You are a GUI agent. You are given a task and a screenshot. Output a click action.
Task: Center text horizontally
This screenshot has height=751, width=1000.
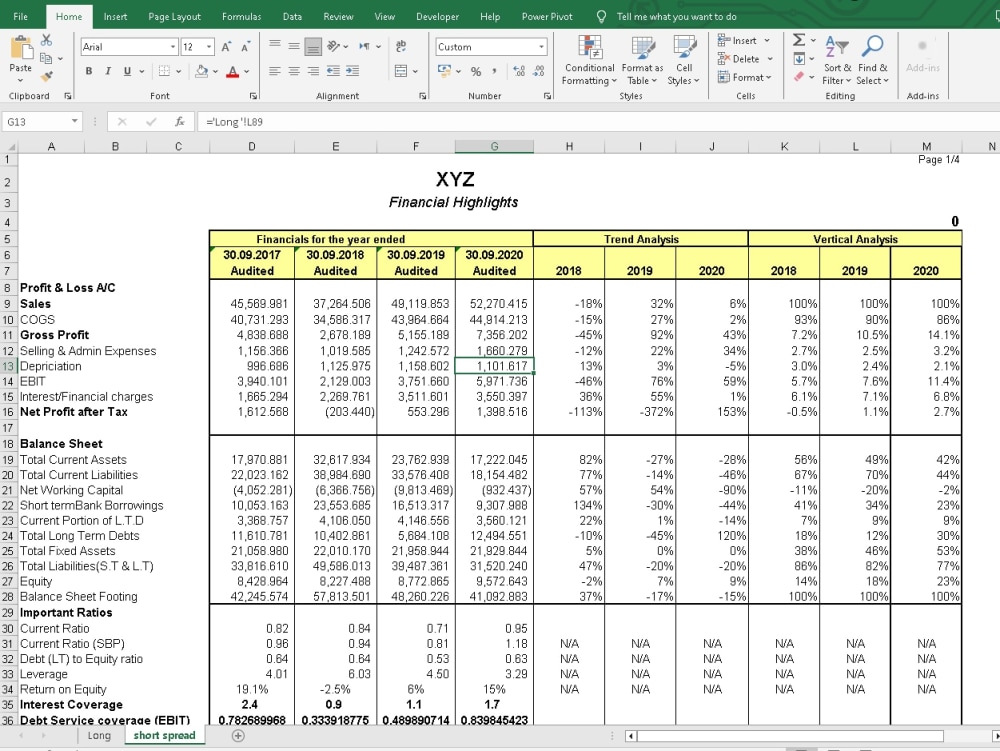294,71
